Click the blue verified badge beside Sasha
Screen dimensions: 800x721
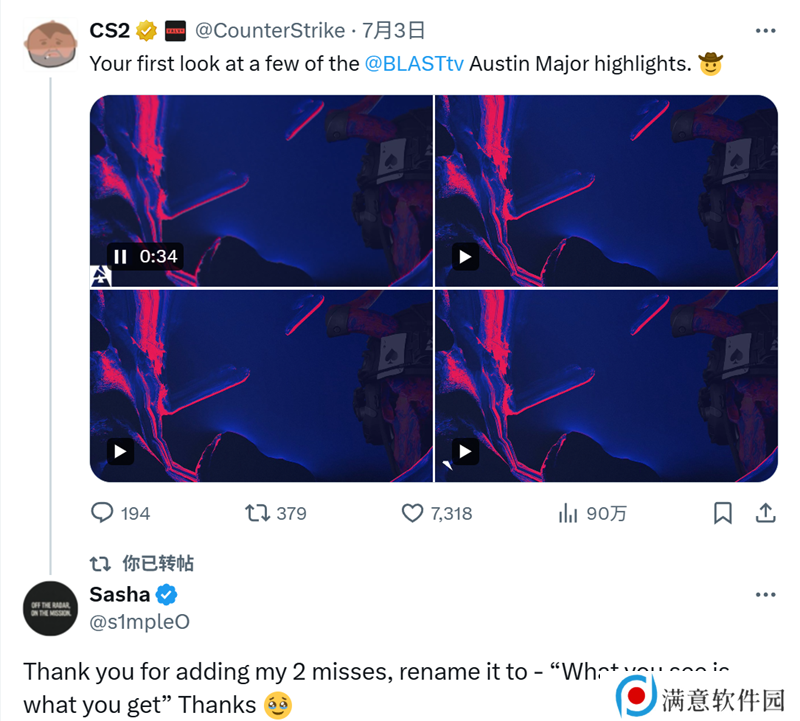[x=166, y=594]
